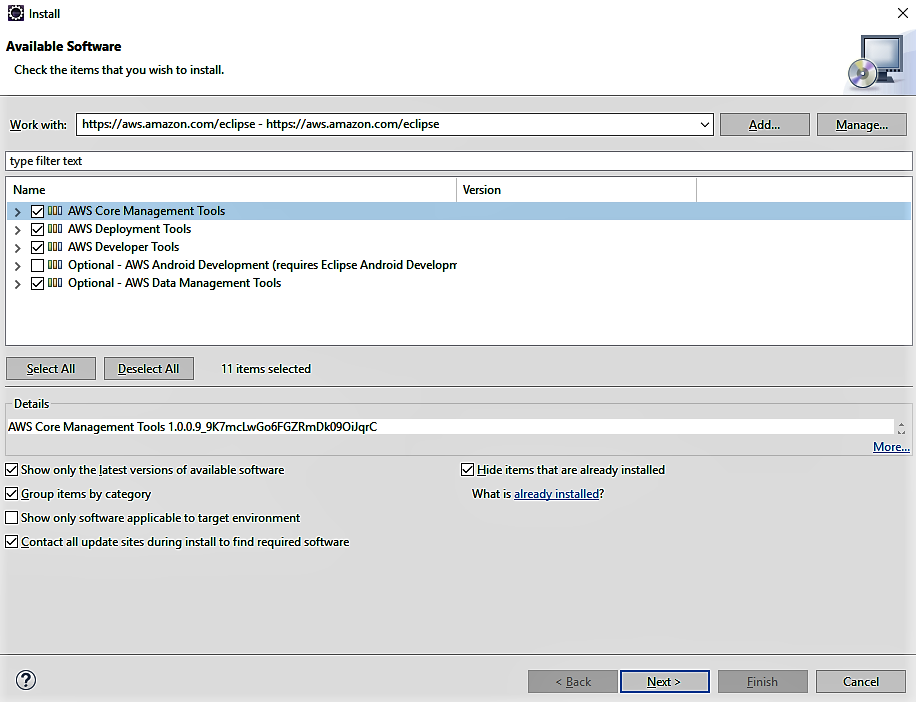Click the Details scroll up arrow

[901, 423]
